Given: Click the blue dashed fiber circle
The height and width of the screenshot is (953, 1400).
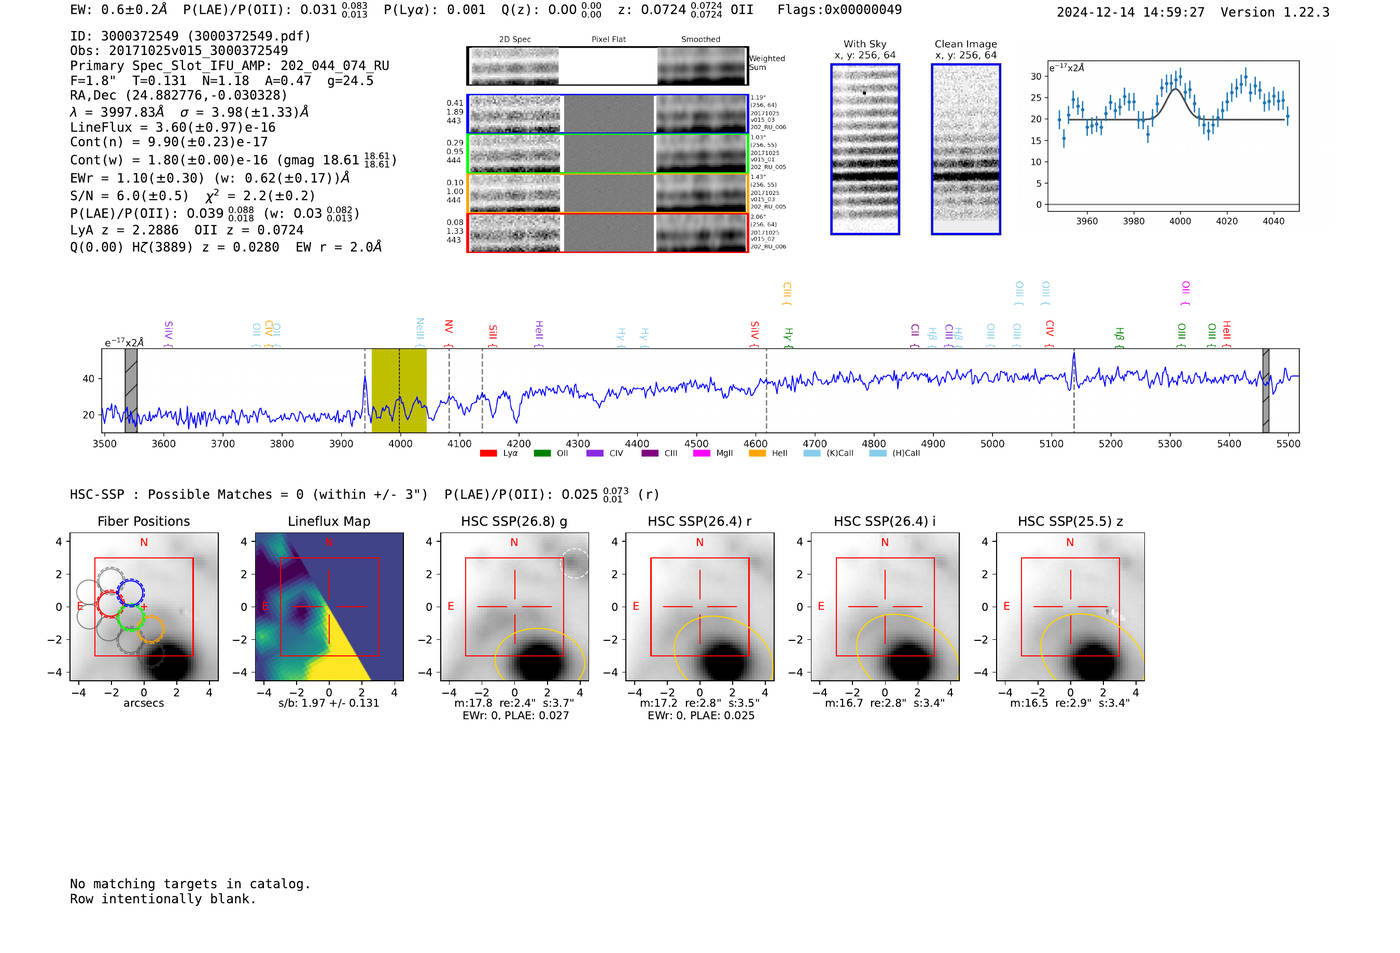Looking at the screenshot, I should [x=131, y=592].
